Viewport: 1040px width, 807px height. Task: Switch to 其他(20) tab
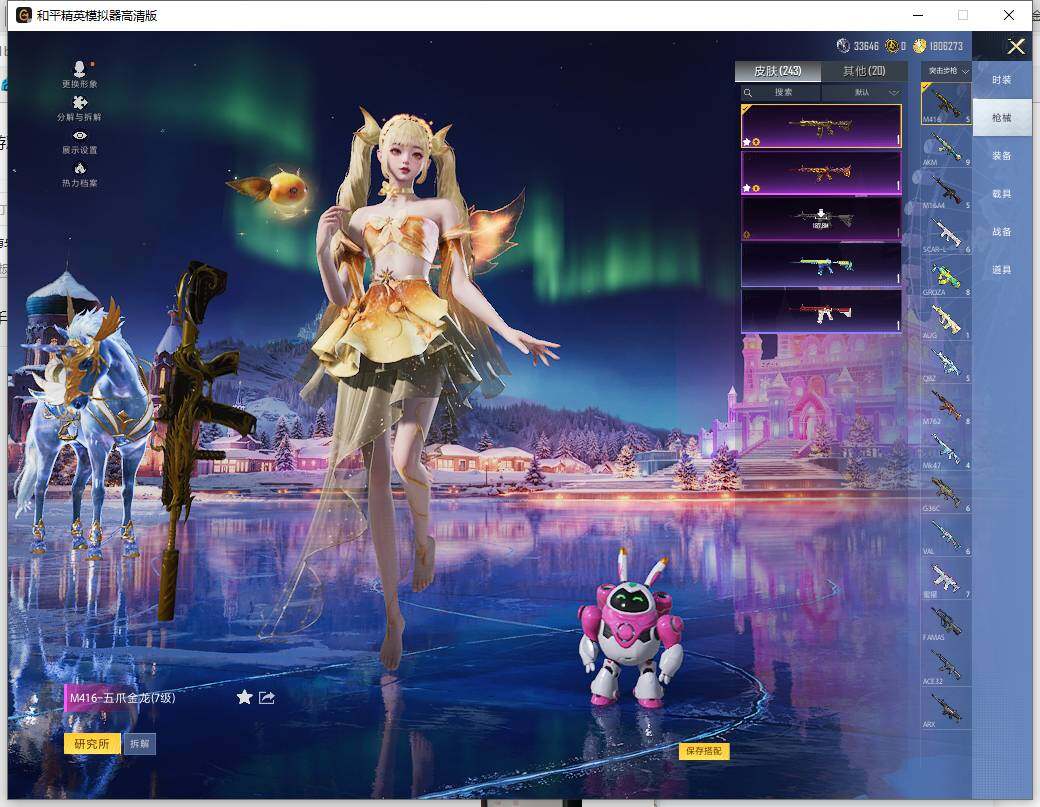pyautogui.click(x=864, y=71)
